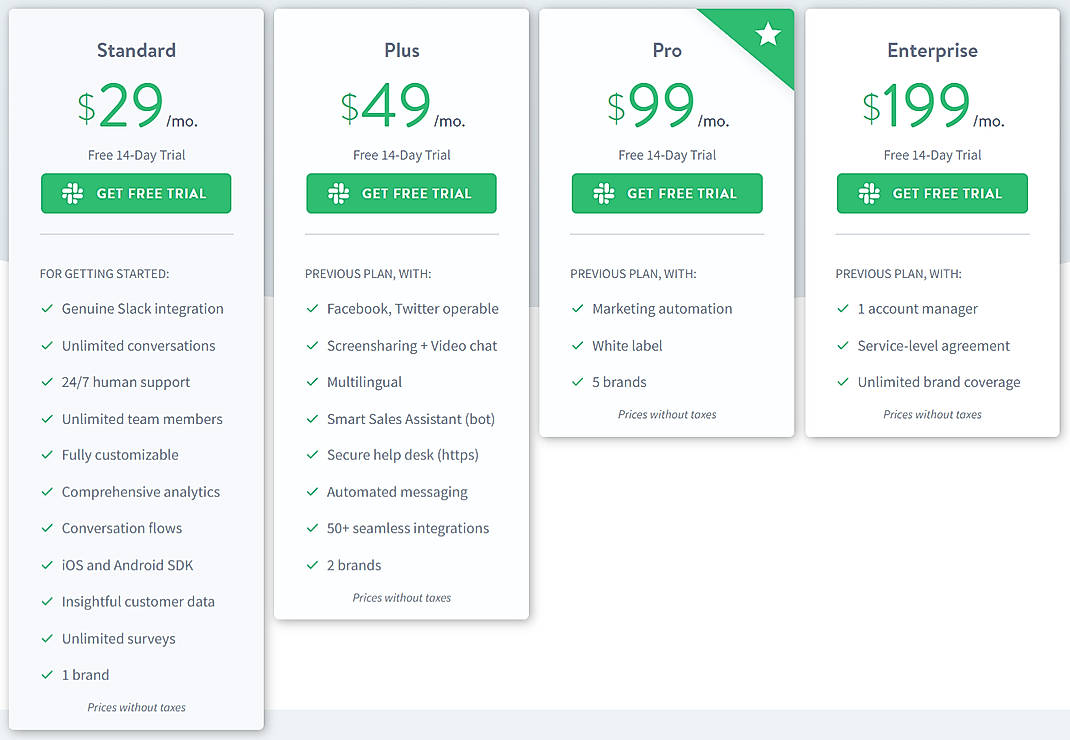Viewport: 1070px width, 740px height.
Task: Click checkmark beside Service-level agreement
Action: click(x=843, y=345)
